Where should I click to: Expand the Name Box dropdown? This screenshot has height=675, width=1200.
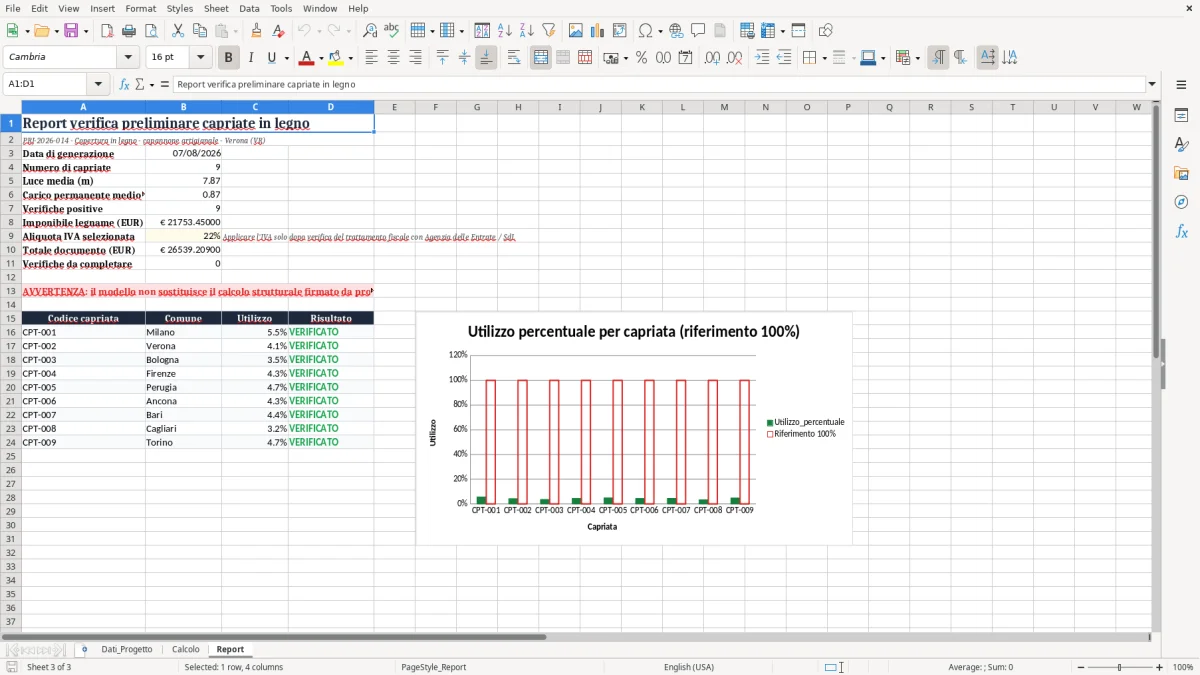(x=98, y=84)
